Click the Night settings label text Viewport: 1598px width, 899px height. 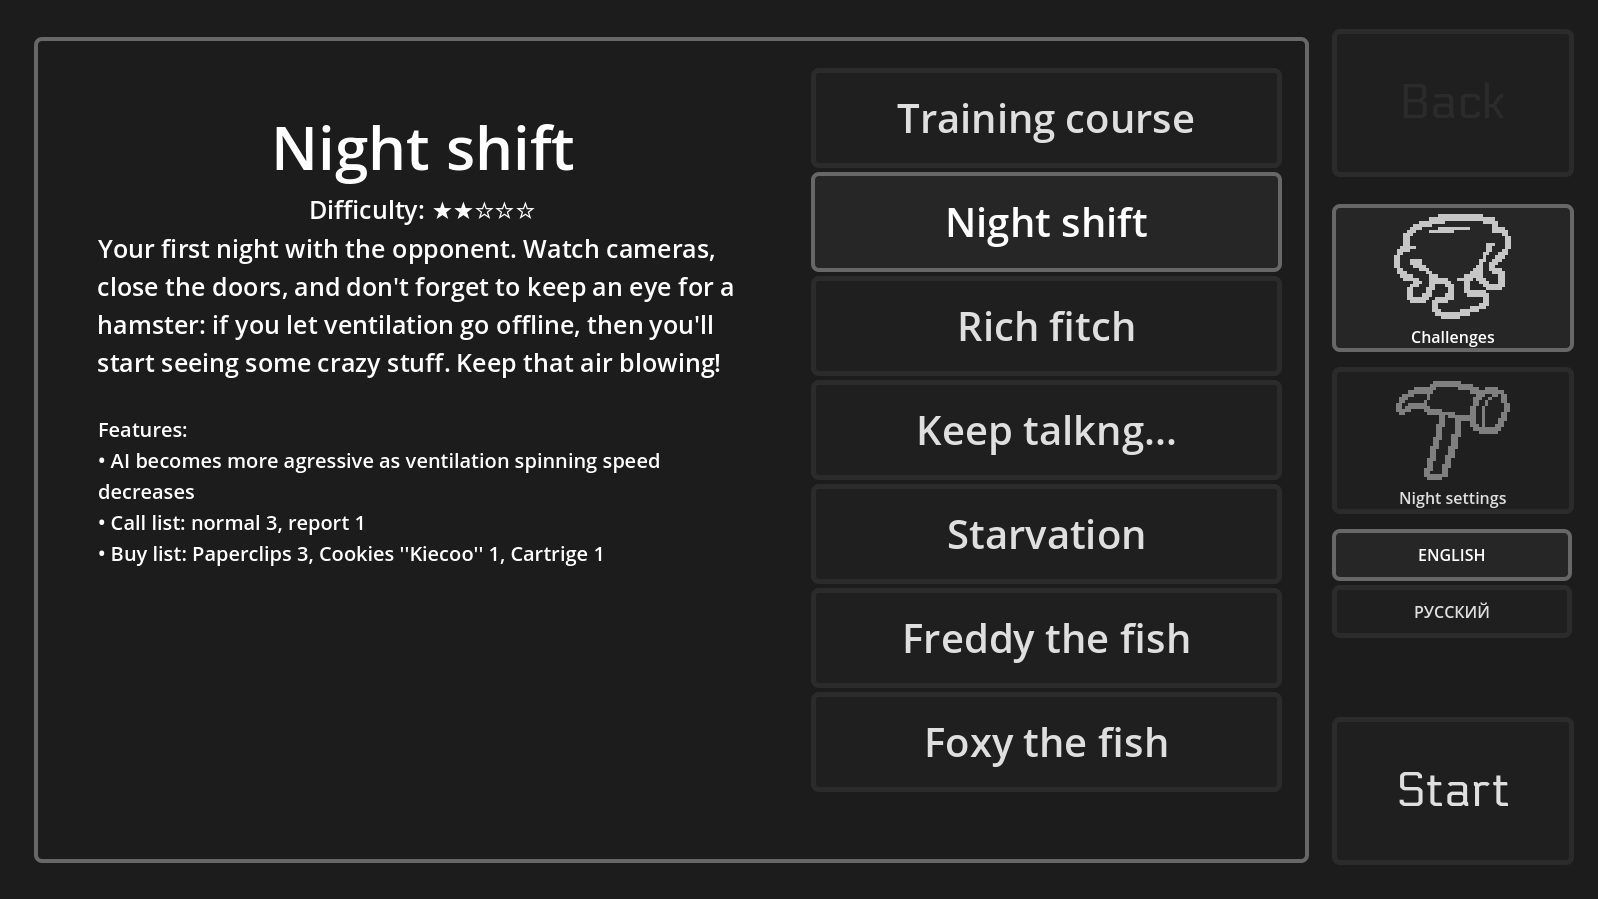point(1452,498)
